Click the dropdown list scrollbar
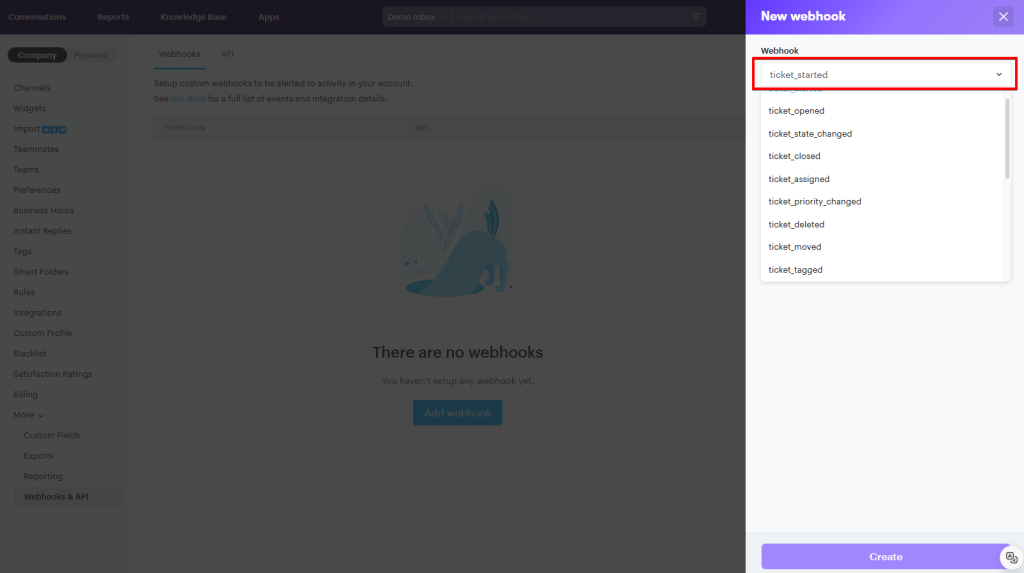The height and width of the screenshot is (573, 1024). click(1006, 140)
